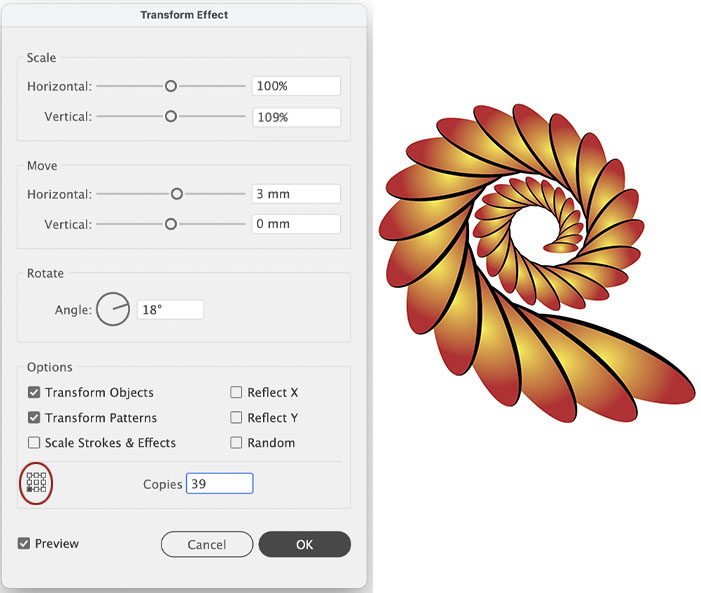This screenshot has height=593, width=701.
Task: Click the reference point locator icon
Action: pyautogui.click(x=37, y=483)
